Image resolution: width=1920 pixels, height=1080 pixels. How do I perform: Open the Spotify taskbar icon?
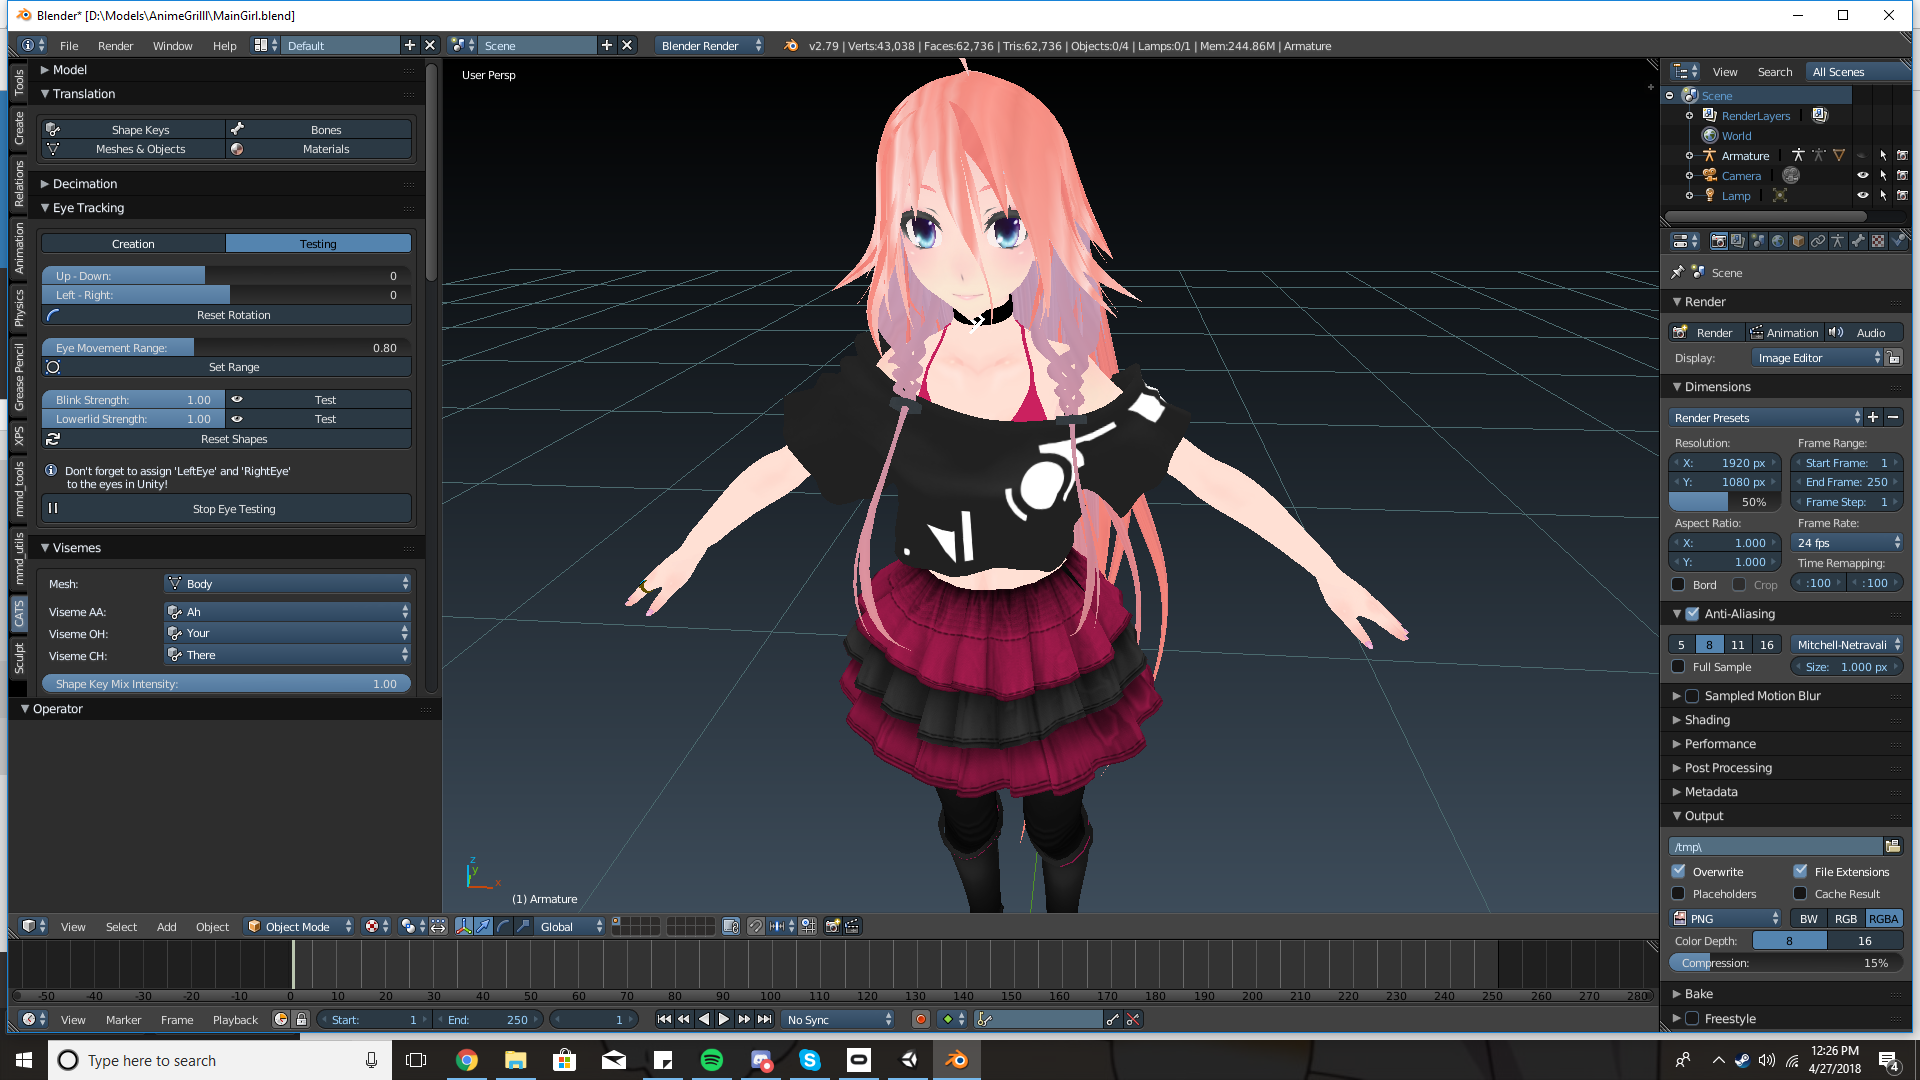(x=712, y=1060)
